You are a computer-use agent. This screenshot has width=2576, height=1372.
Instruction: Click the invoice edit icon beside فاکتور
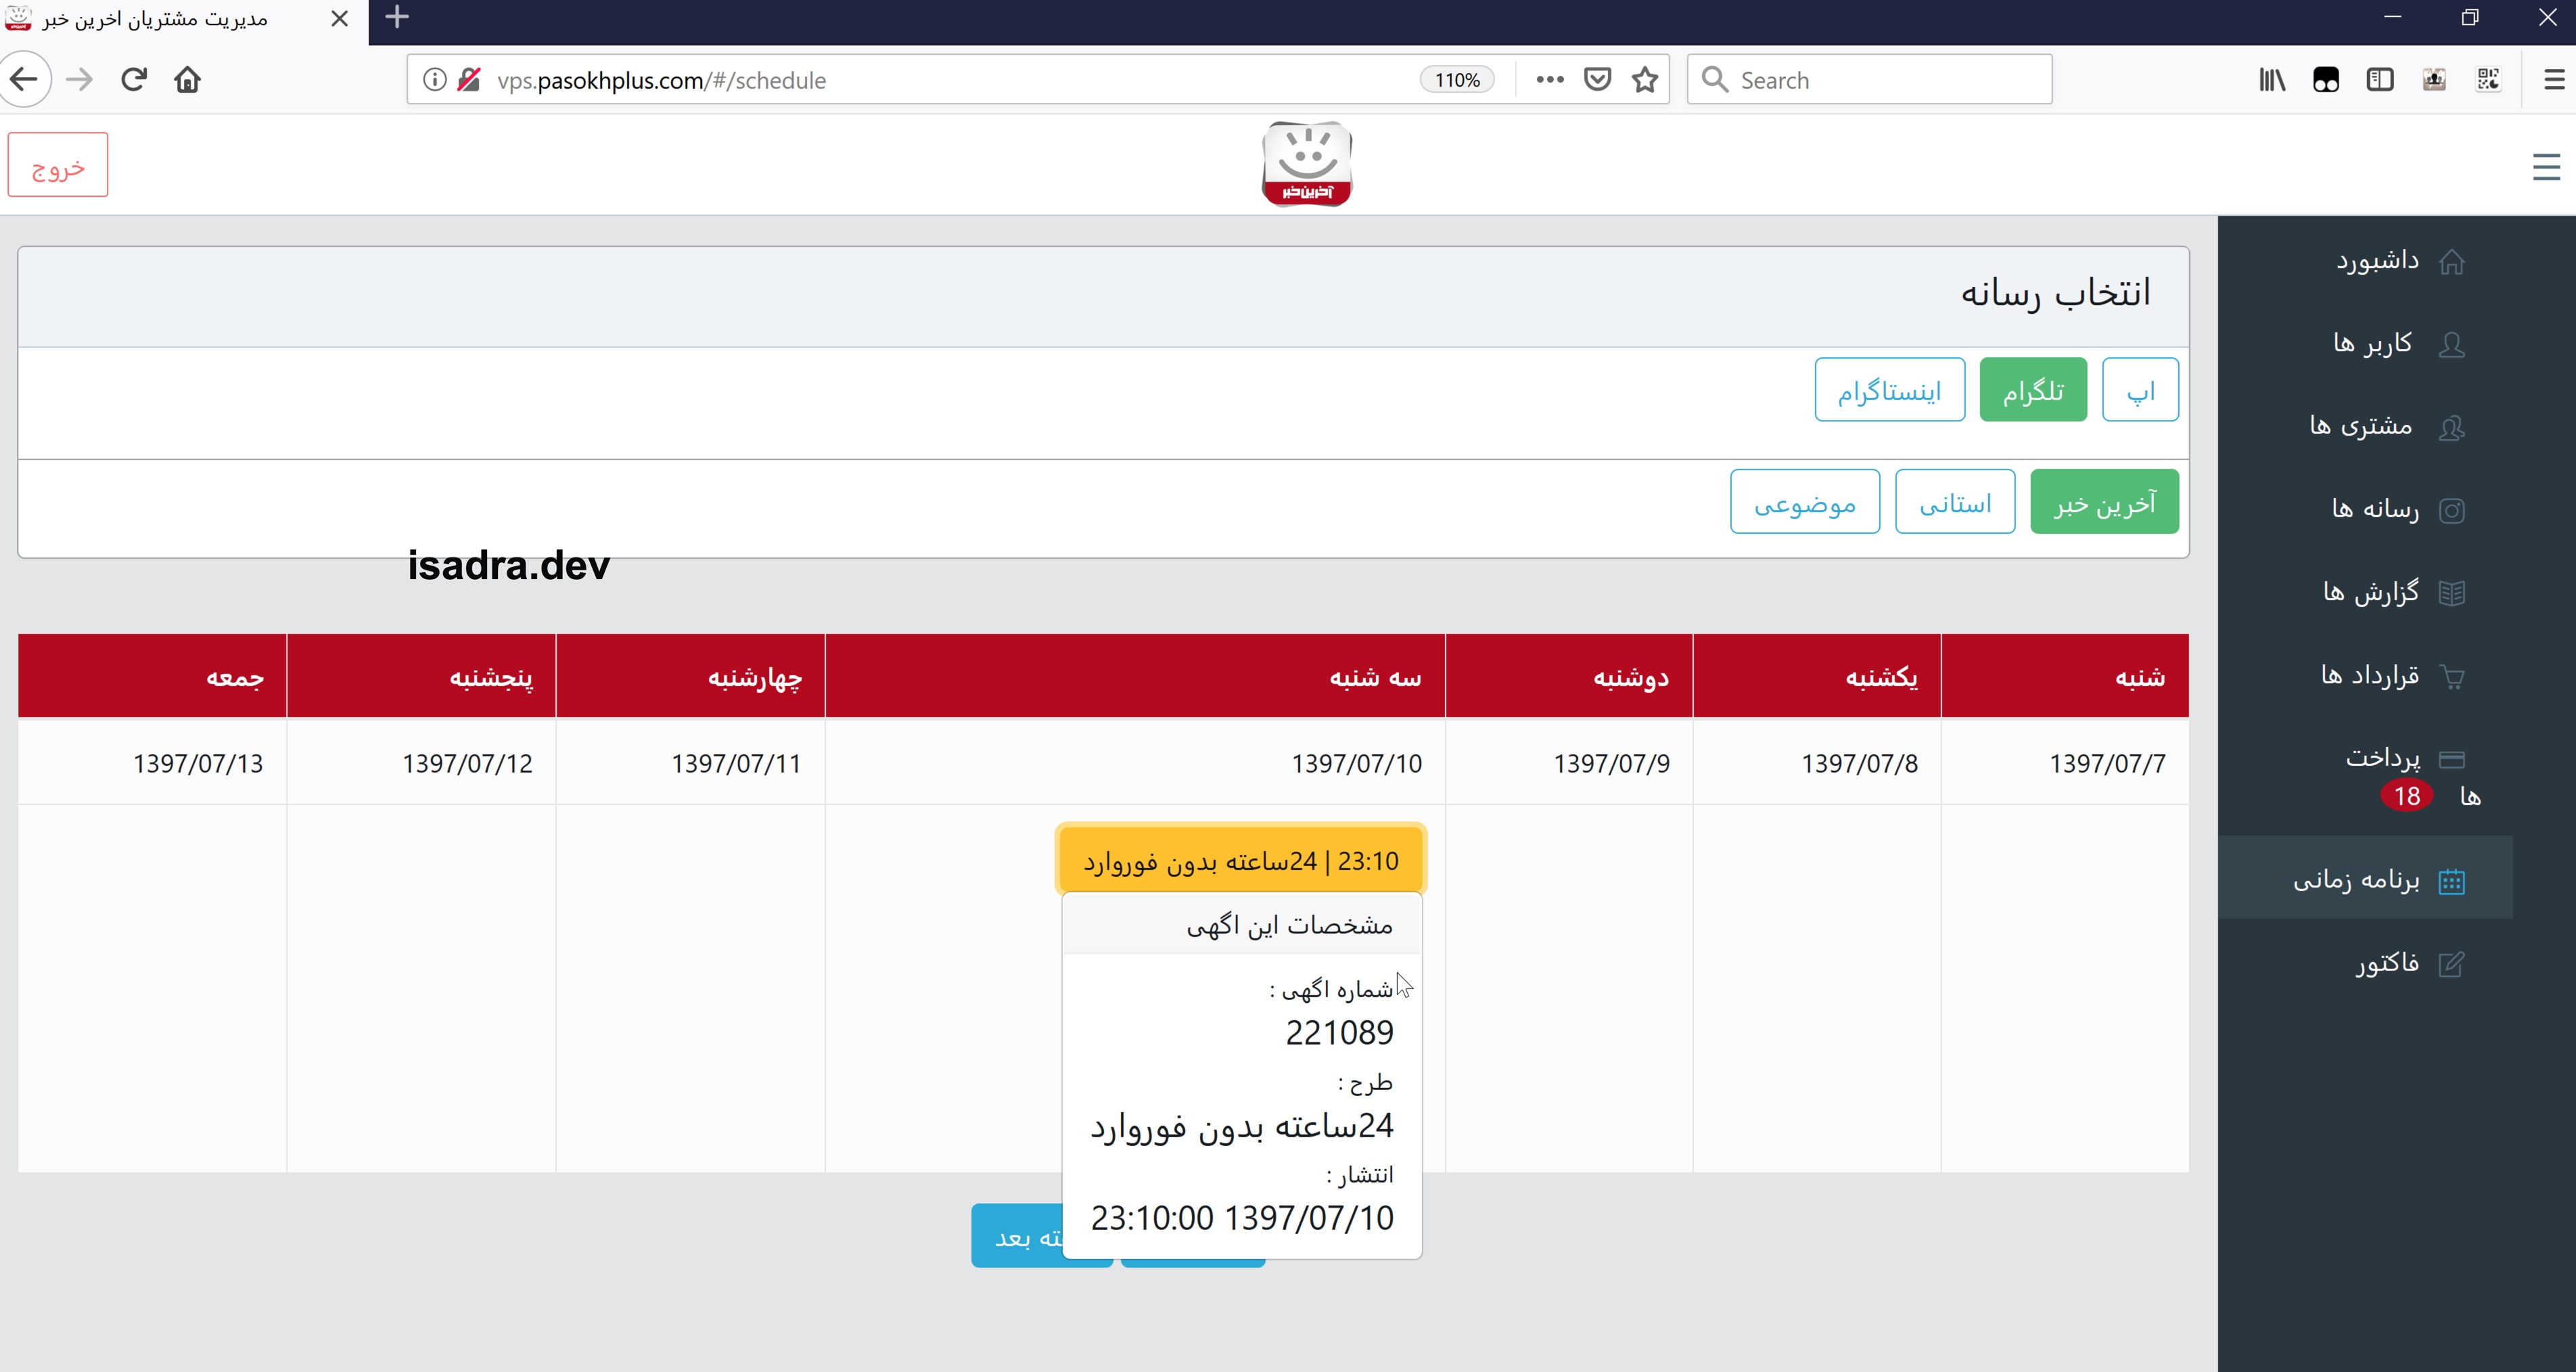pos(2451,964)
